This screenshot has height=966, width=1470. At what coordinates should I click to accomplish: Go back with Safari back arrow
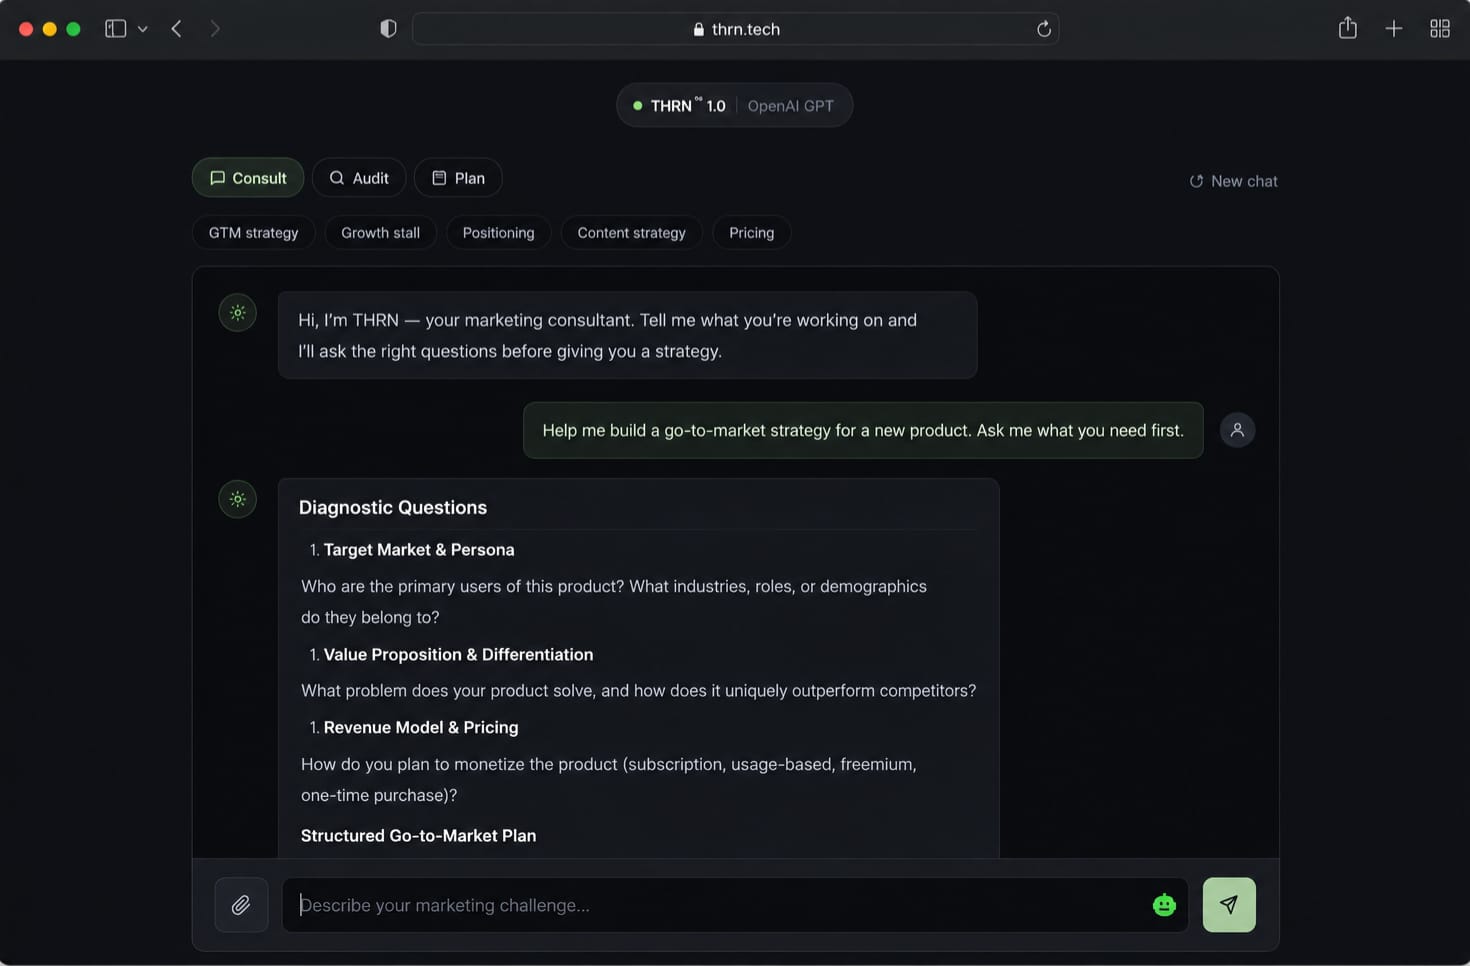pos(177,29)
